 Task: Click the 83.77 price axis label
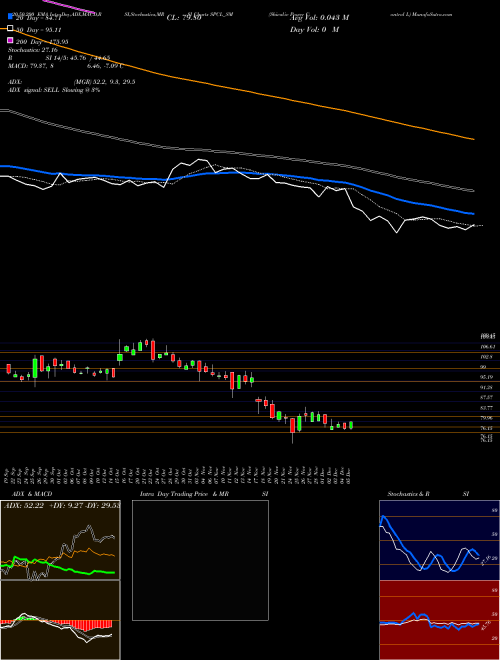pos(487,407)
